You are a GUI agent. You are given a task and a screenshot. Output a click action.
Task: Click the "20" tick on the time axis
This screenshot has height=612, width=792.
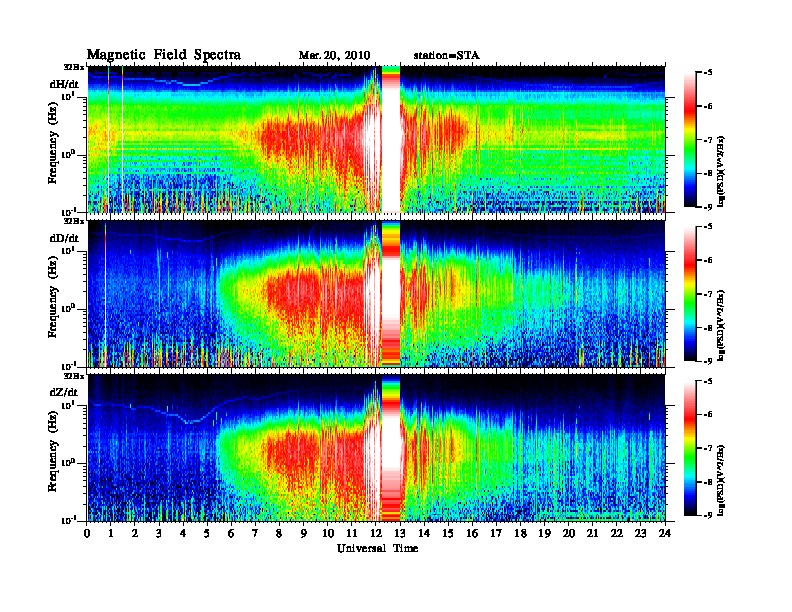pyautogui.click(x=569, y=533)
